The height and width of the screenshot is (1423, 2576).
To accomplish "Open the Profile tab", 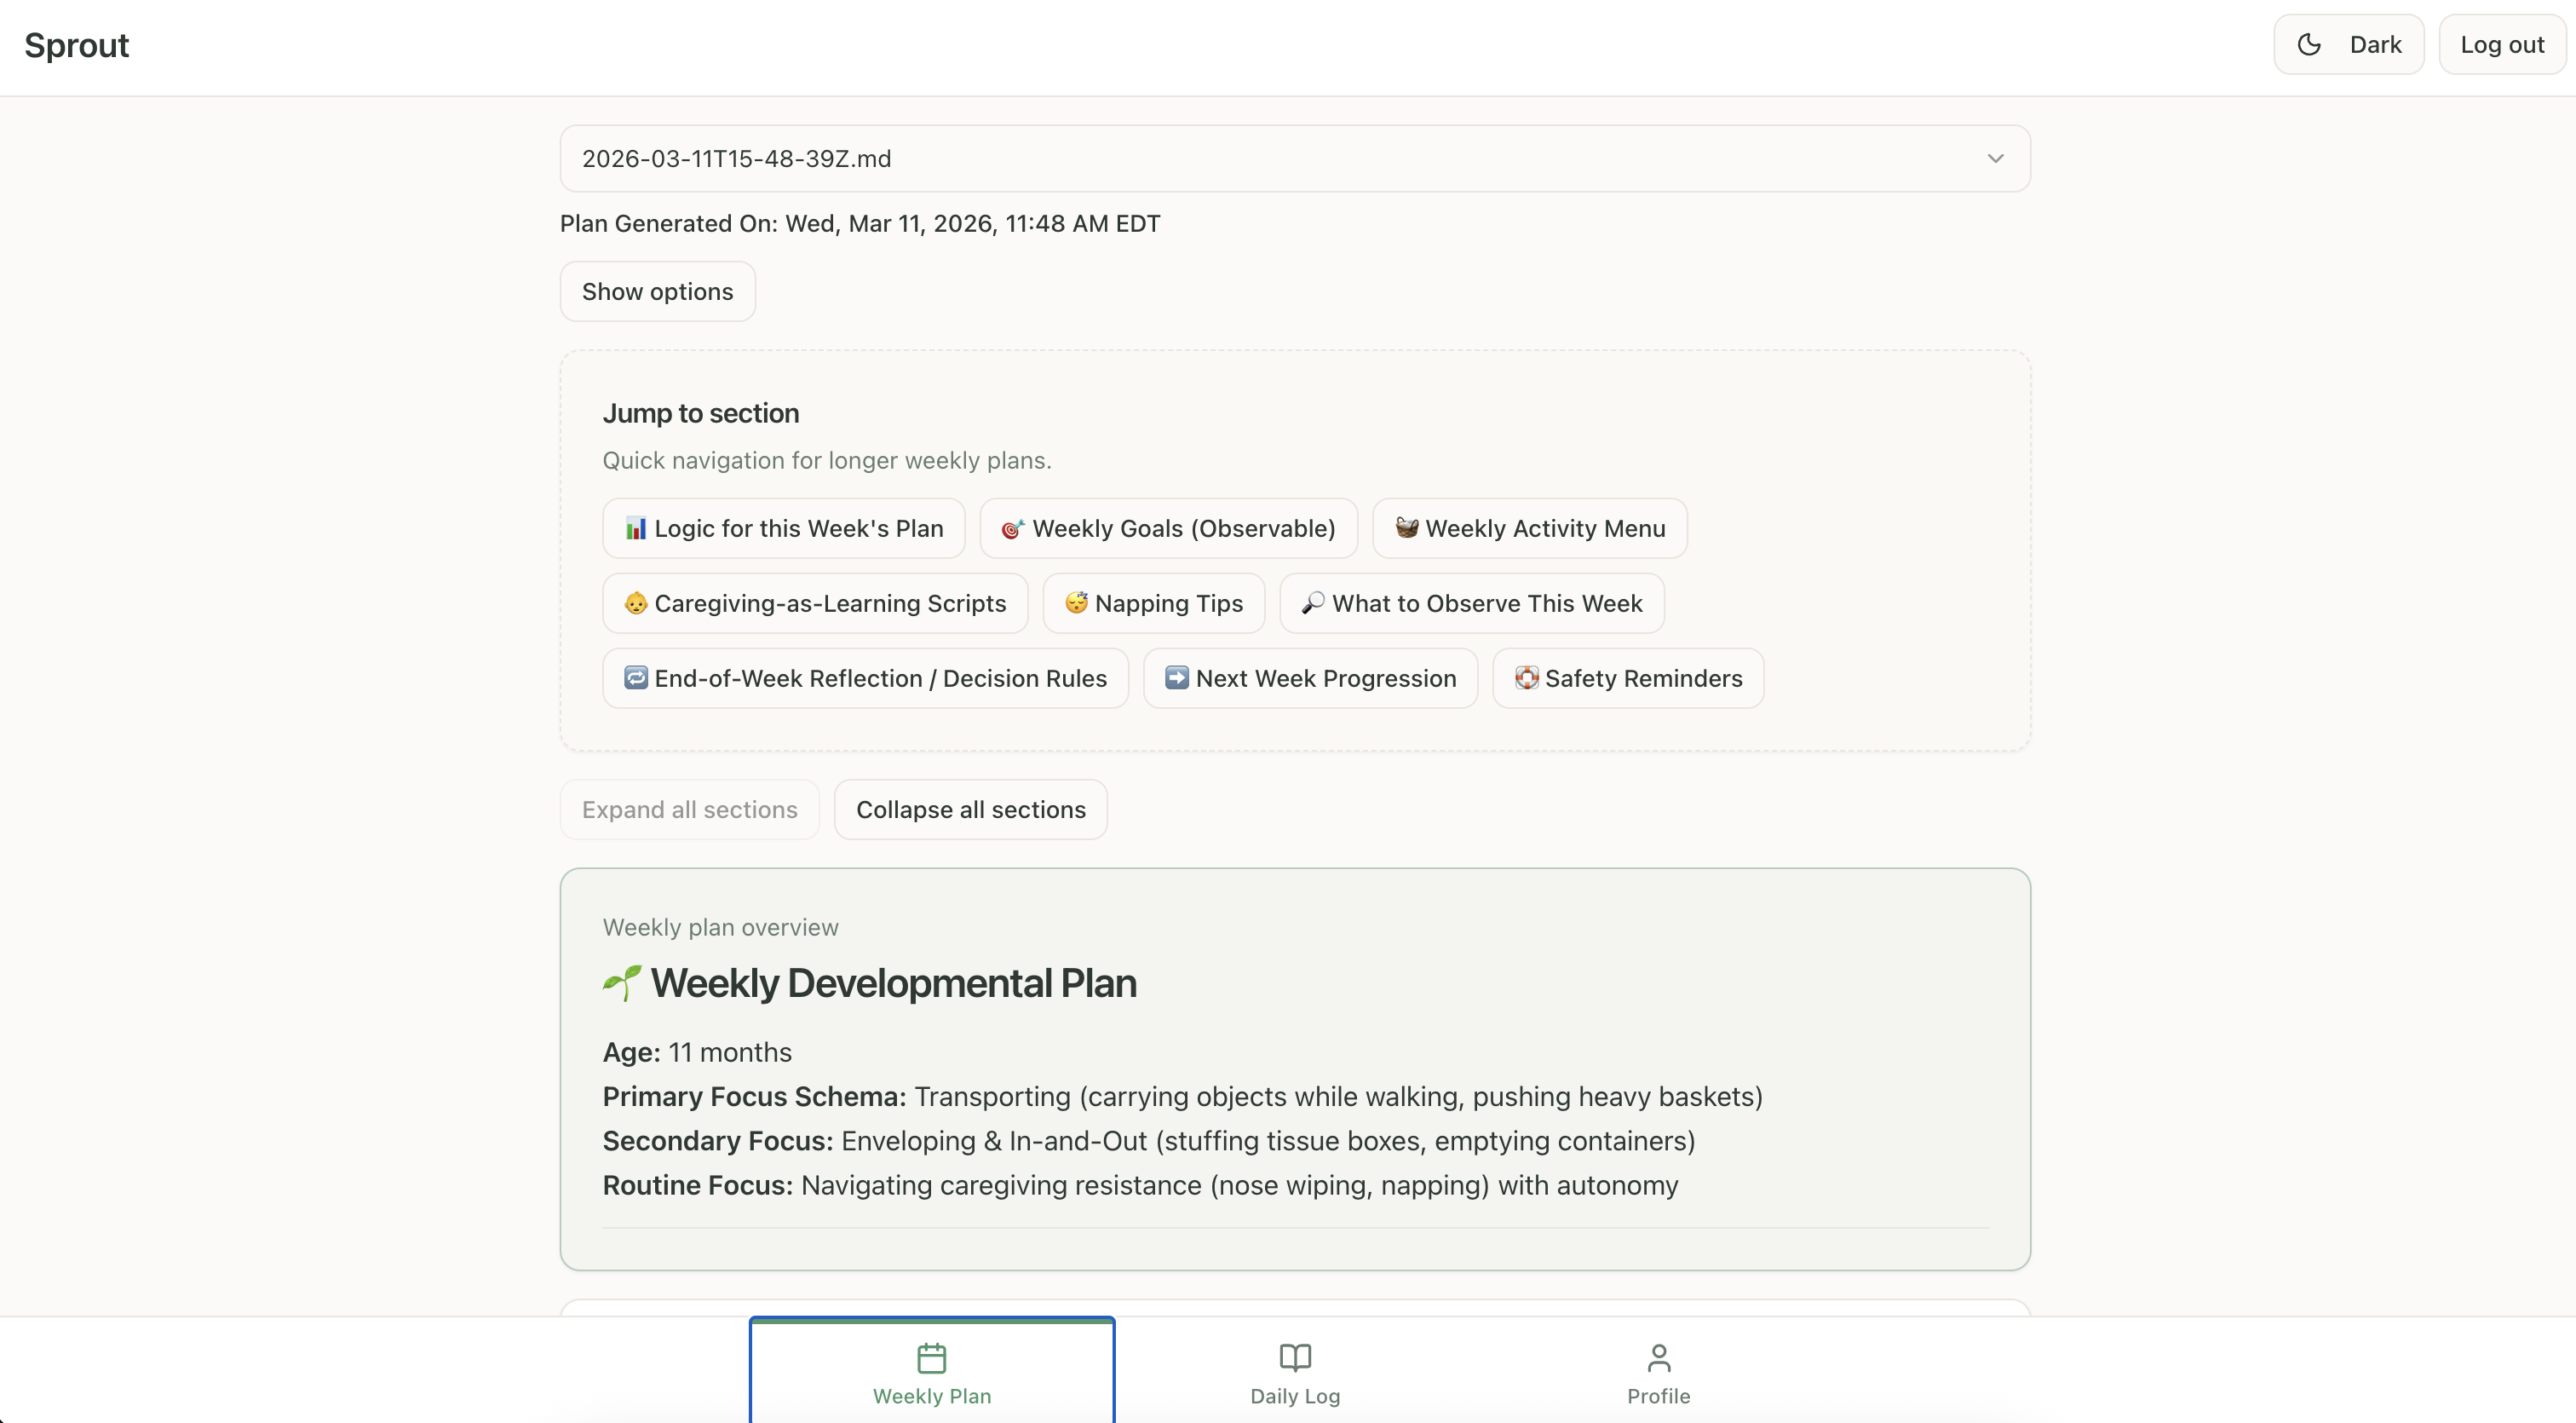I will (1658, 1372).
